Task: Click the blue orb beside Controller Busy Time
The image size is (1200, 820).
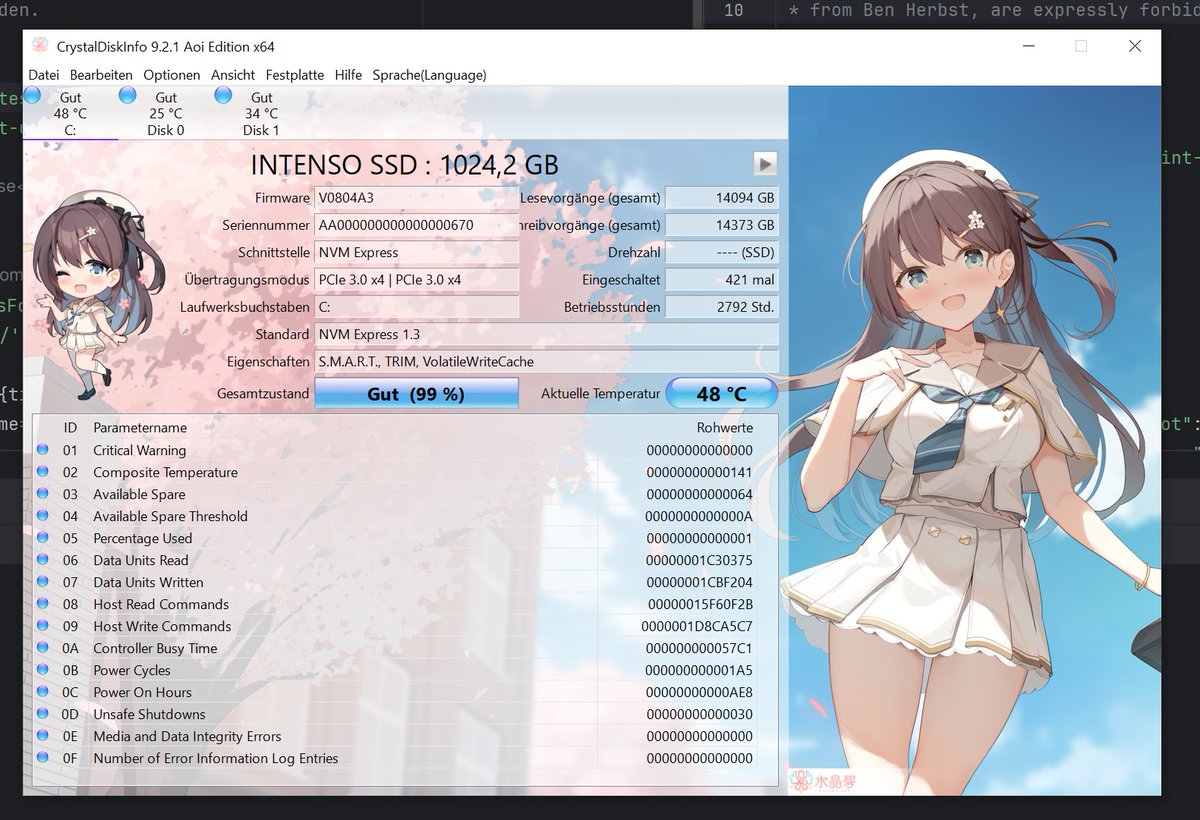Action: click(43, 648)
